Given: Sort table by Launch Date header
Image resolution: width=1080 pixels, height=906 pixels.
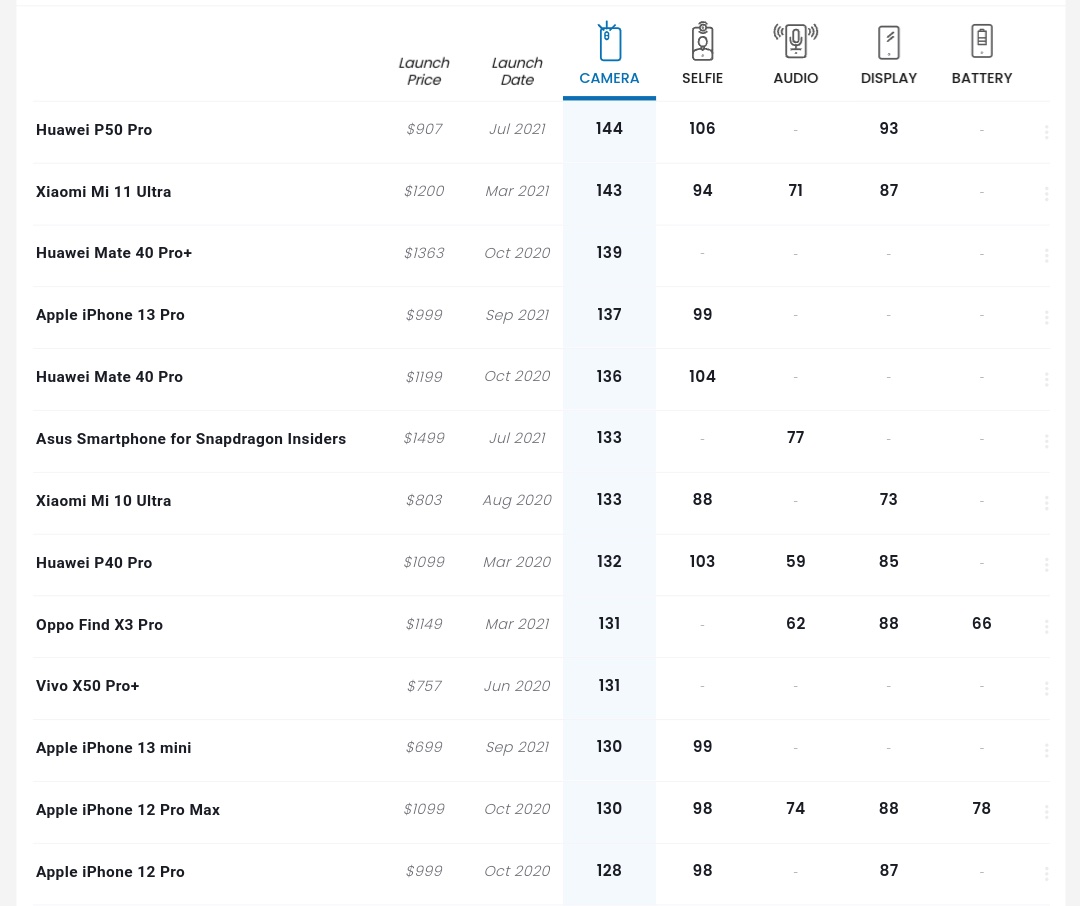Looking at the screenshot, I should pos(517,71).
